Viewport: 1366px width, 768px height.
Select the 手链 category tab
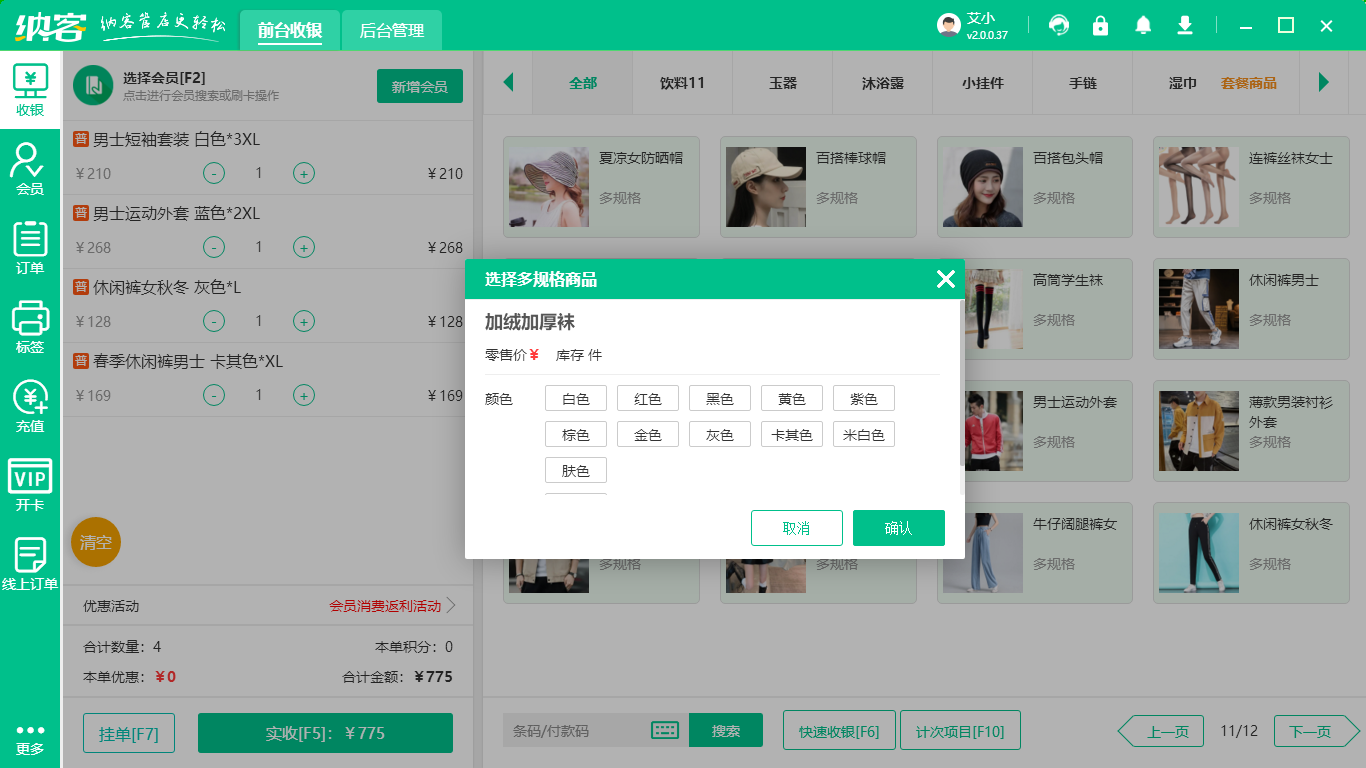pyautogui.click(x=1083, y=83)
